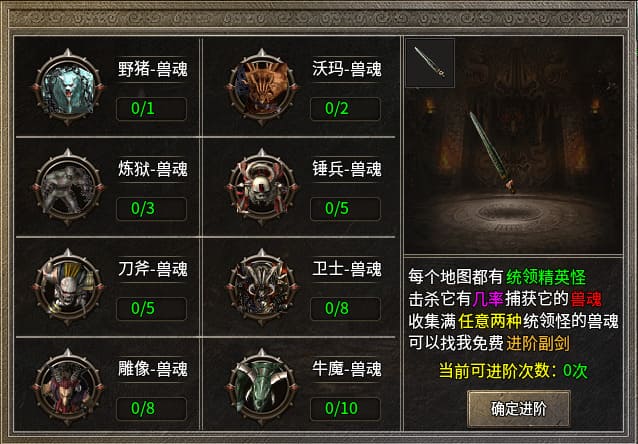Viewport: 638px width, 444px height.
Task: Click the 0/2 沃玛 soul counter
Action: (345, 109)
